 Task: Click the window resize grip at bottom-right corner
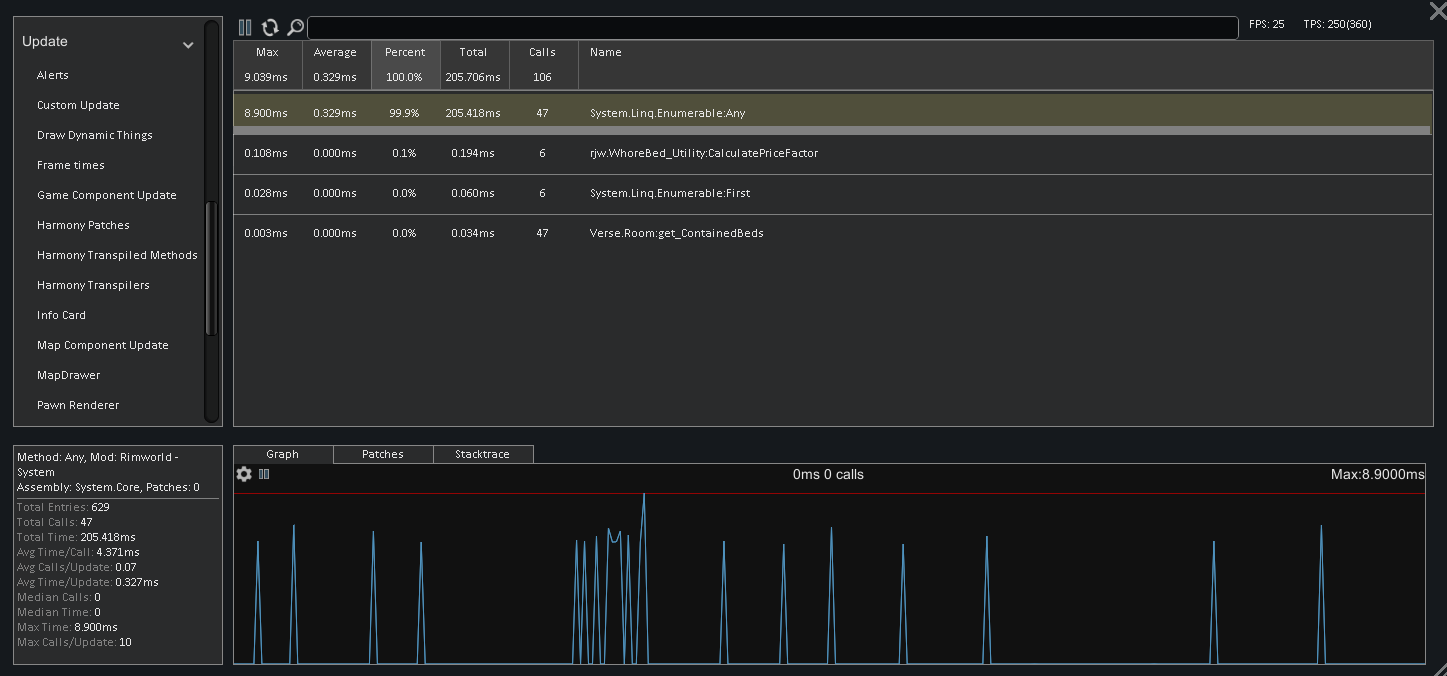(1439, 668)
